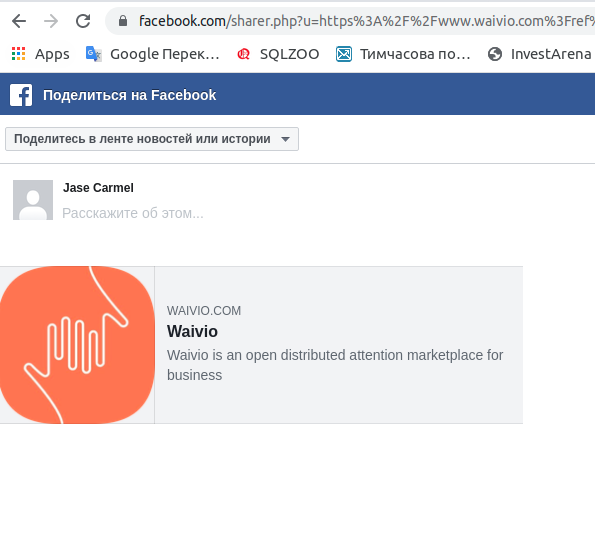Screen dimensions: 595x545
Task: Click the Waivio description text
Action: 335,365
